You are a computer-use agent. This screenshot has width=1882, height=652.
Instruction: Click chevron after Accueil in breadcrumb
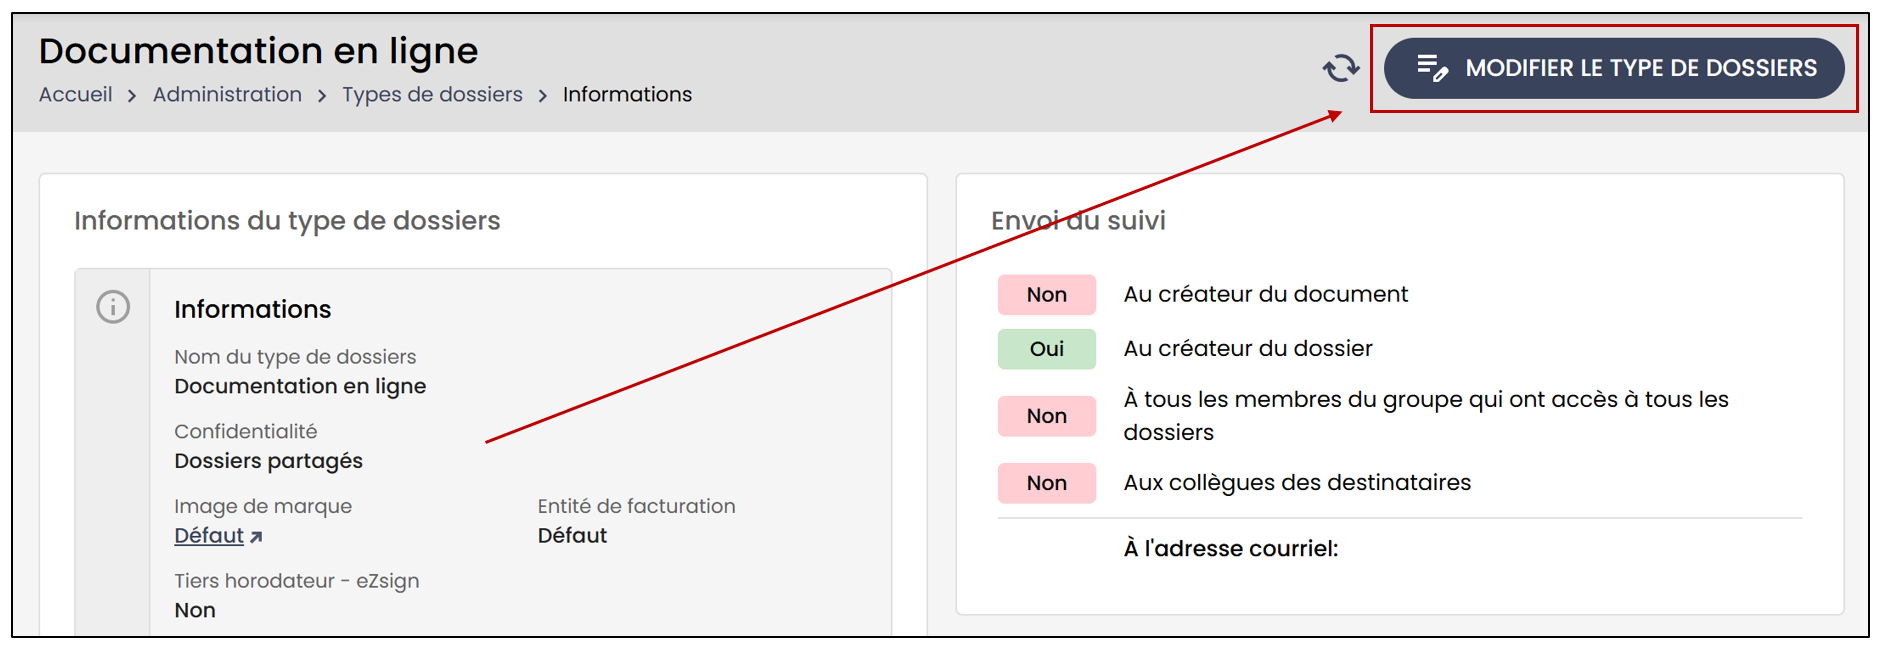click(x=132, y=96)
